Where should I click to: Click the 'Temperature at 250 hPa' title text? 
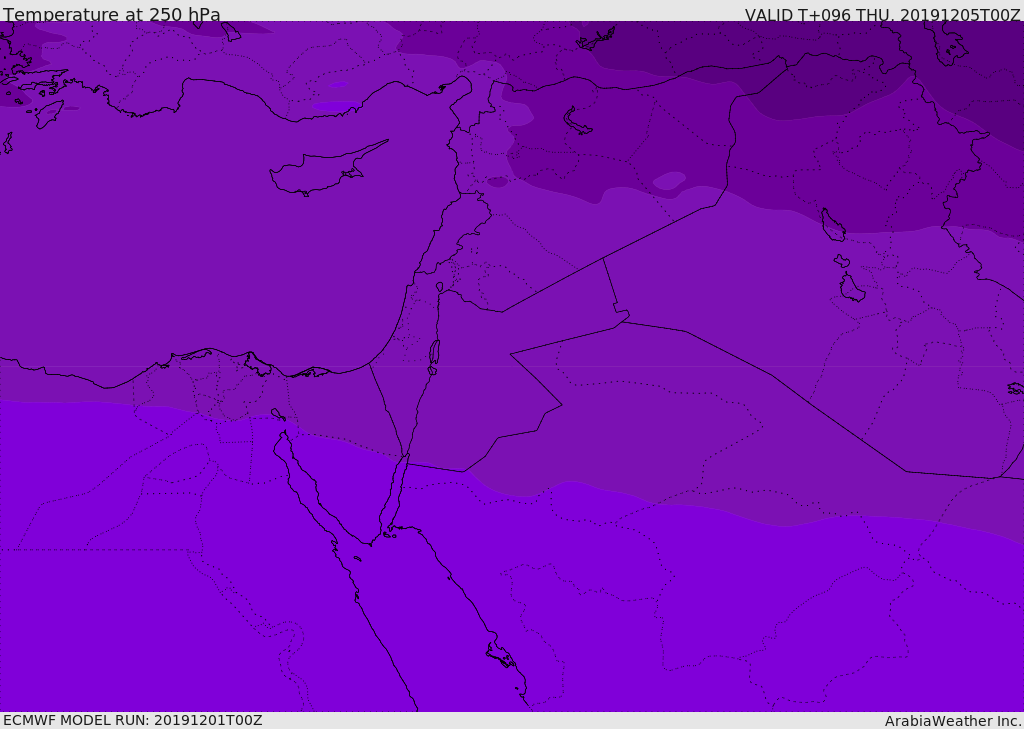coord(112,14)
